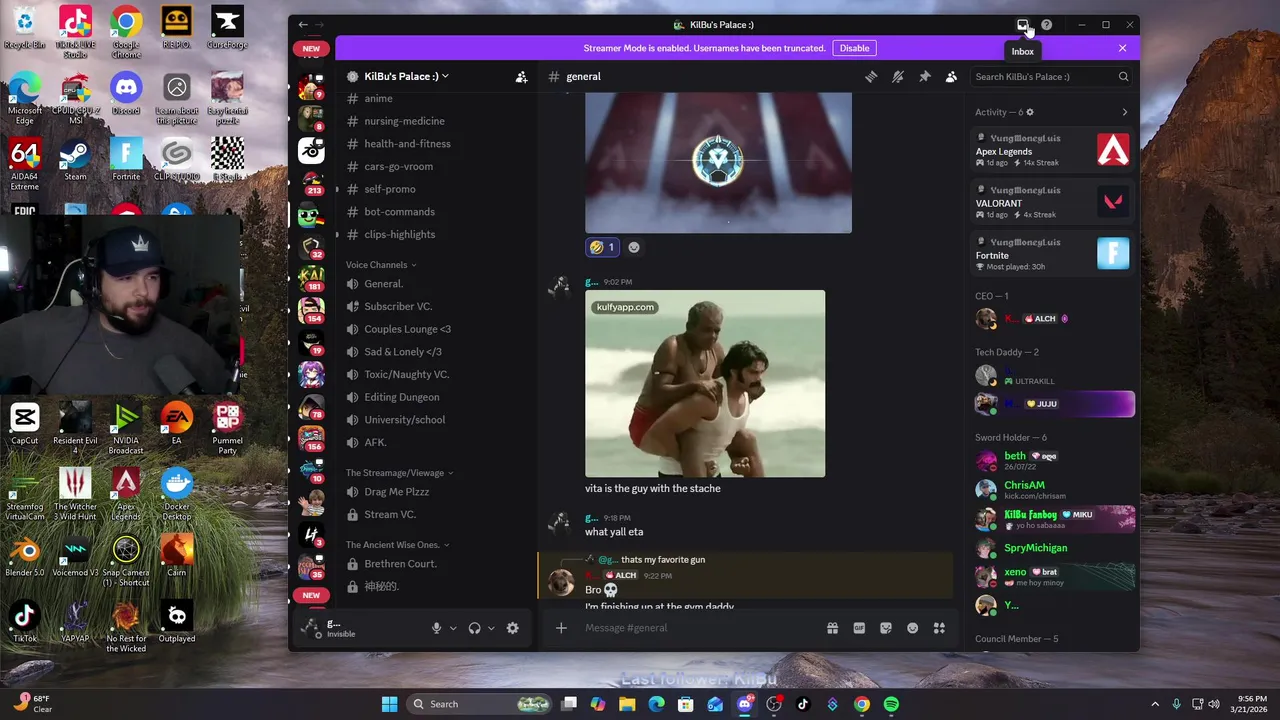Collapse the Voice Channels category
1280x720 pixels.
point(381,265)
